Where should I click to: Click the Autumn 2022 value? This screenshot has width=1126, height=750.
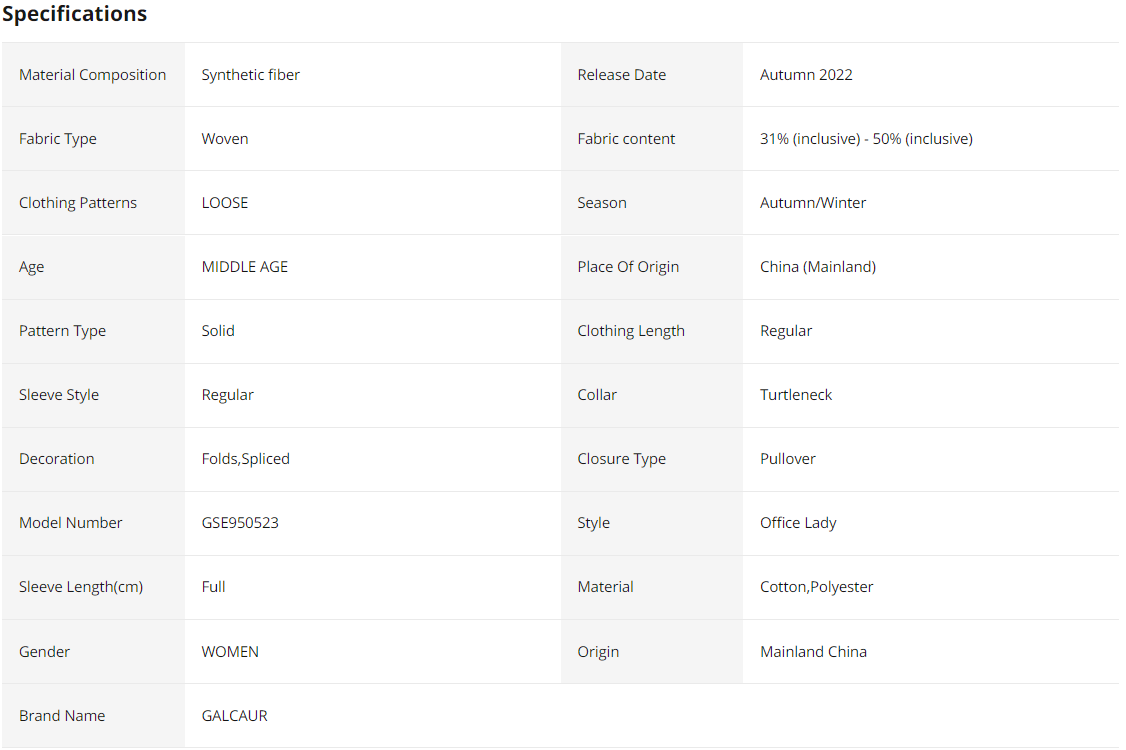tap(806, 75)
